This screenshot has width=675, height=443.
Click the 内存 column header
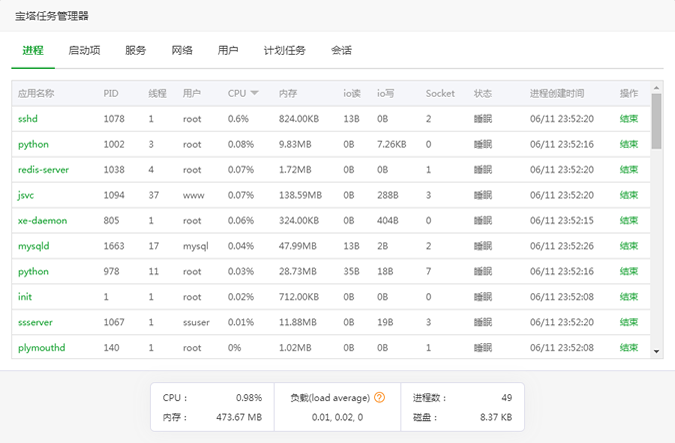tap(288, 93)
